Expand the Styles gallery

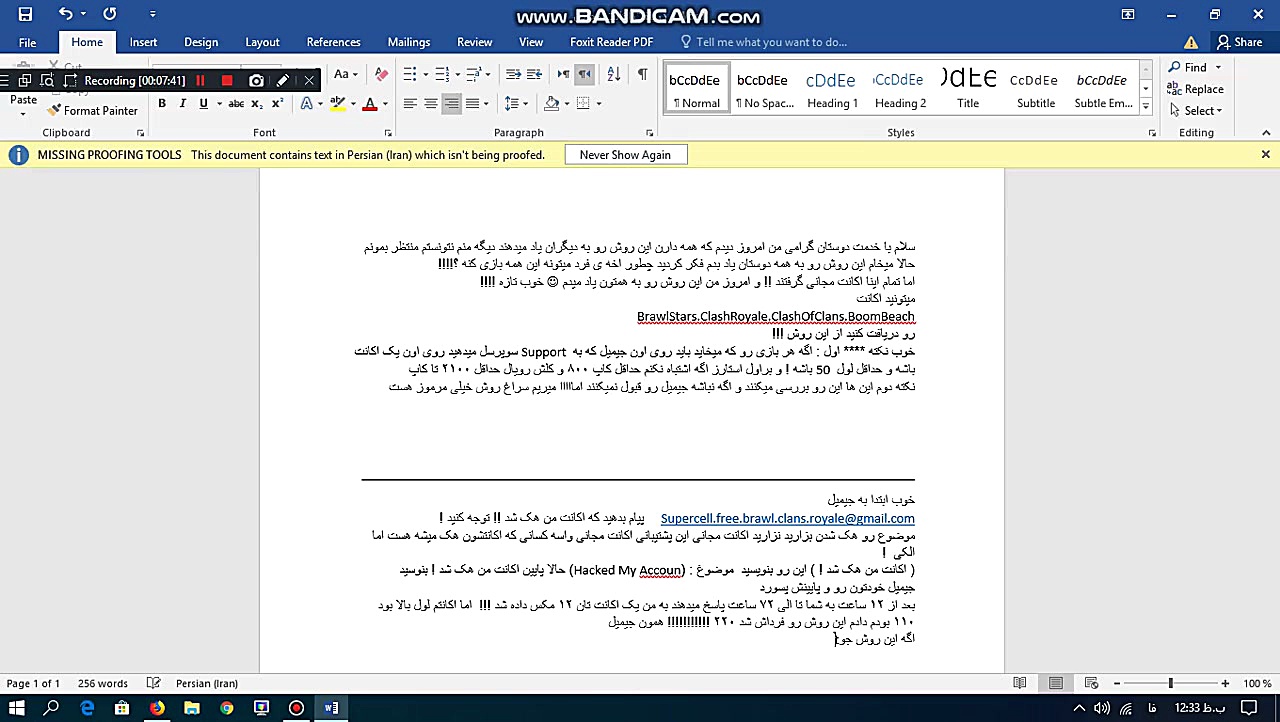tap(1145, 106)
